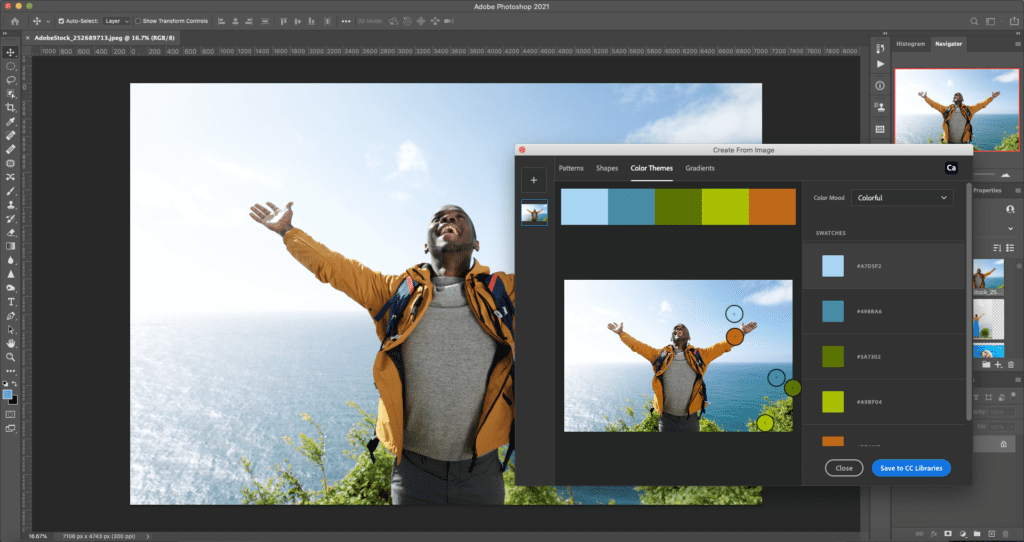Select the Zoom tool magnifier
Image resolution: width=1024 pixels, height=542 pixels.
coord(10,357)
